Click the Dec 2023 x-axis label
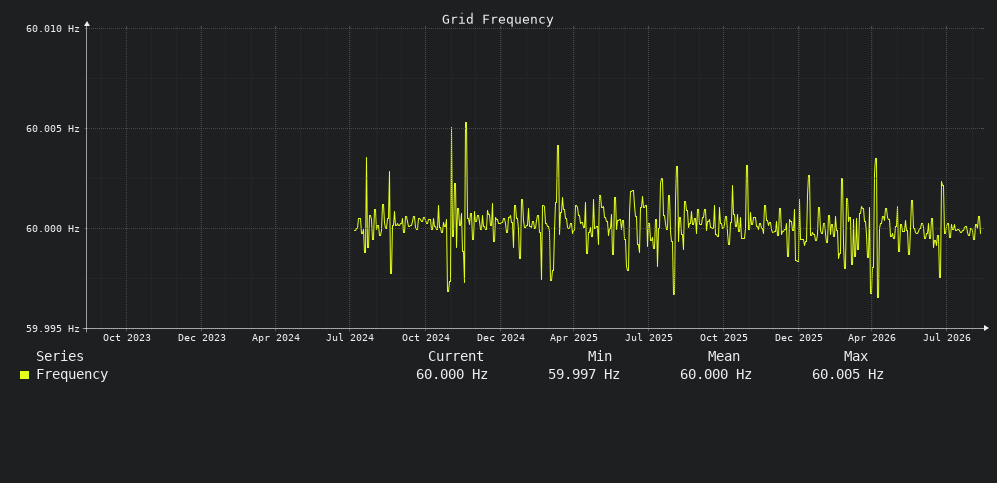The image size is (997, 483). click(202, 337)
